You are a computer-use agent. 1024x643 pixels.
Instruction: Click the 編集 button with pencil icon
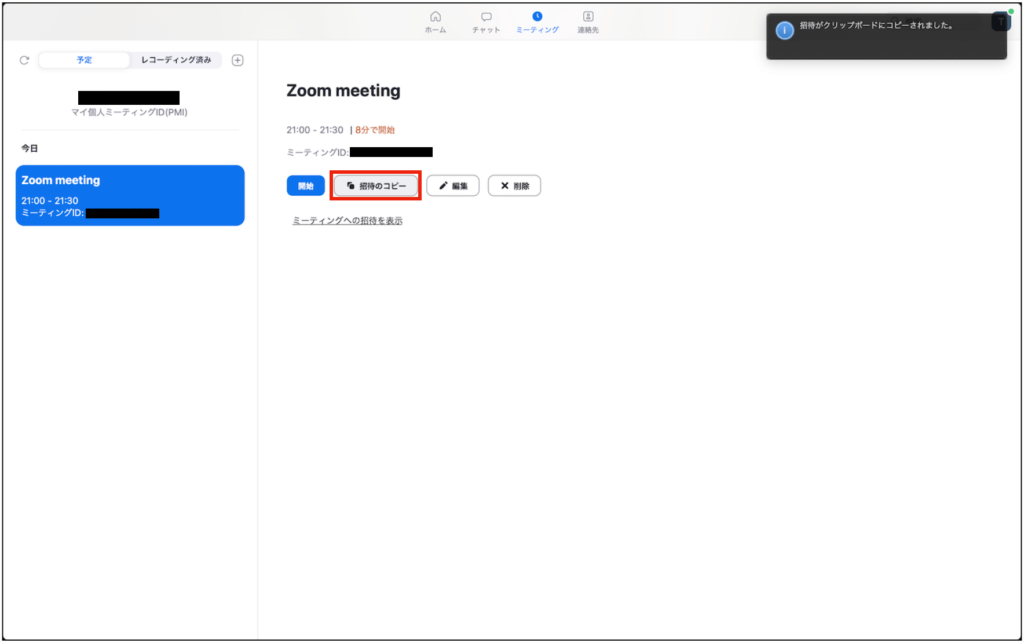tap(453, 186)
